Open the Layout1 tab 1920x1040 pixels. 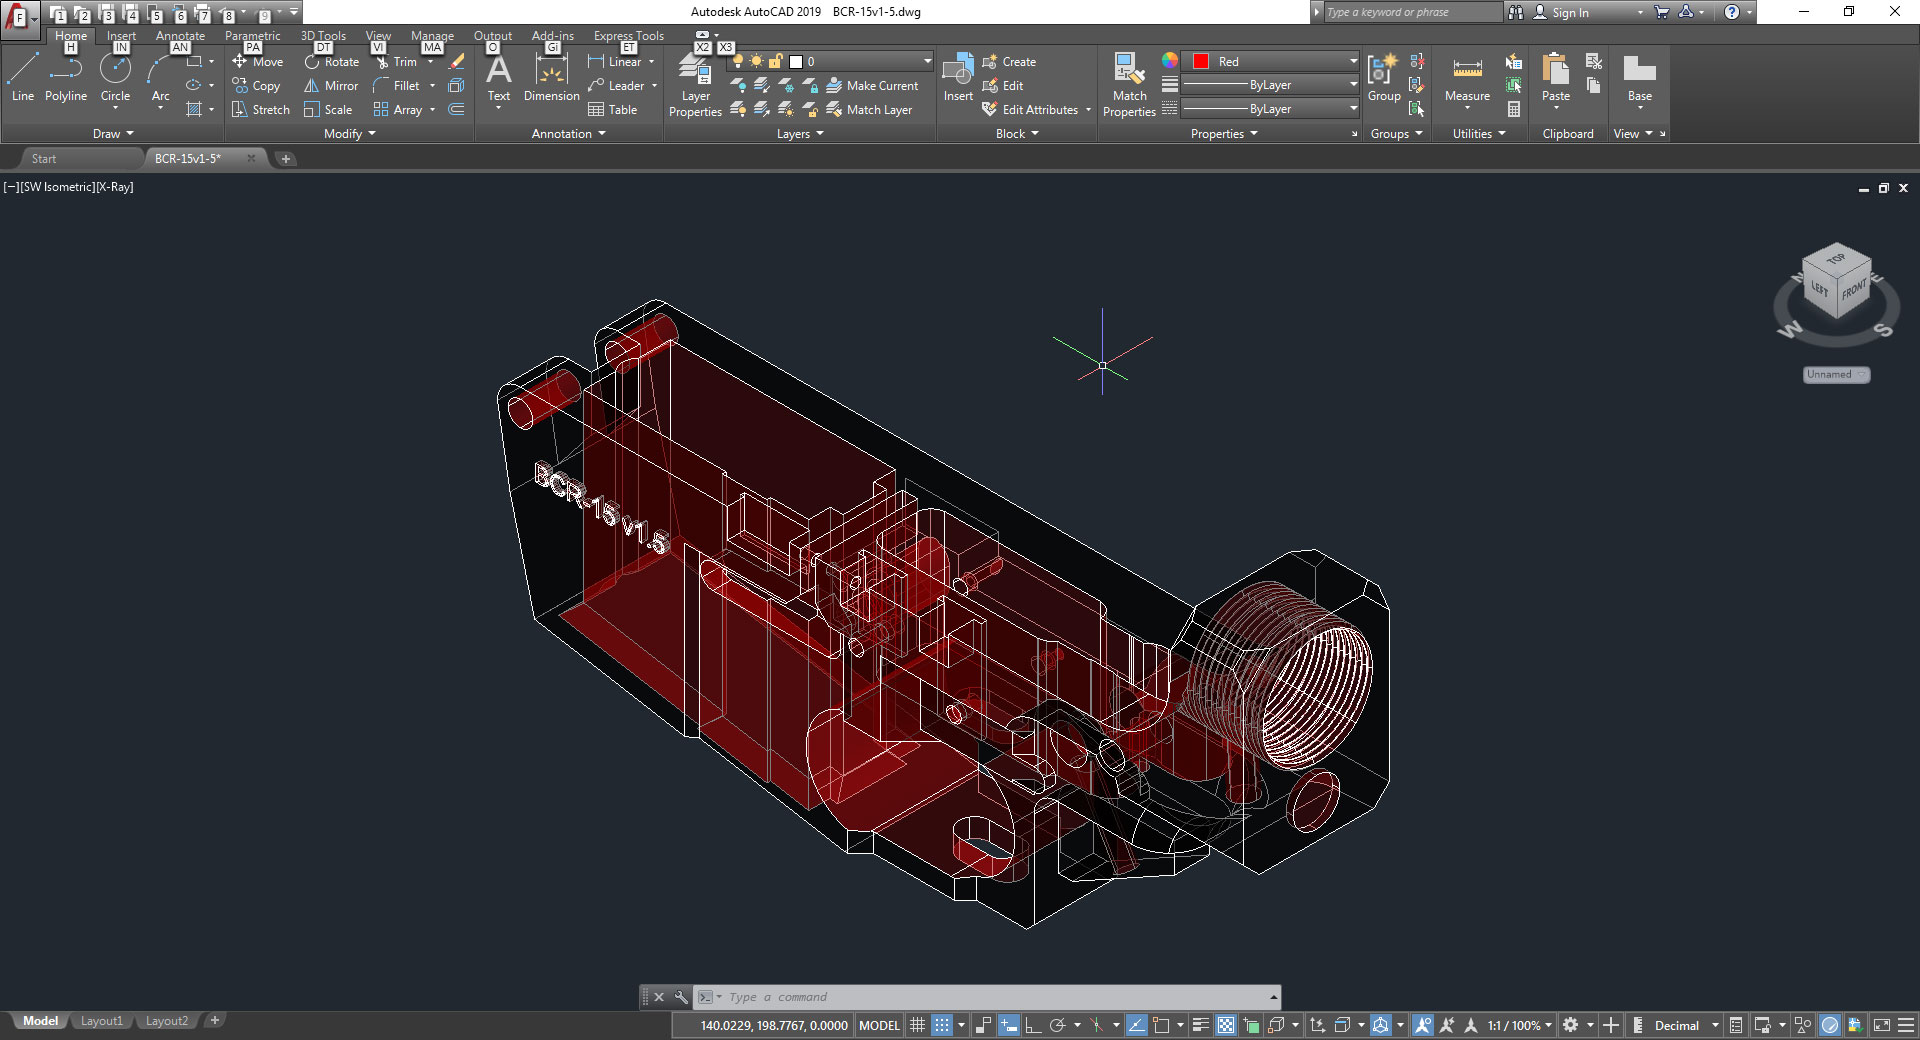coord(102,1021)
